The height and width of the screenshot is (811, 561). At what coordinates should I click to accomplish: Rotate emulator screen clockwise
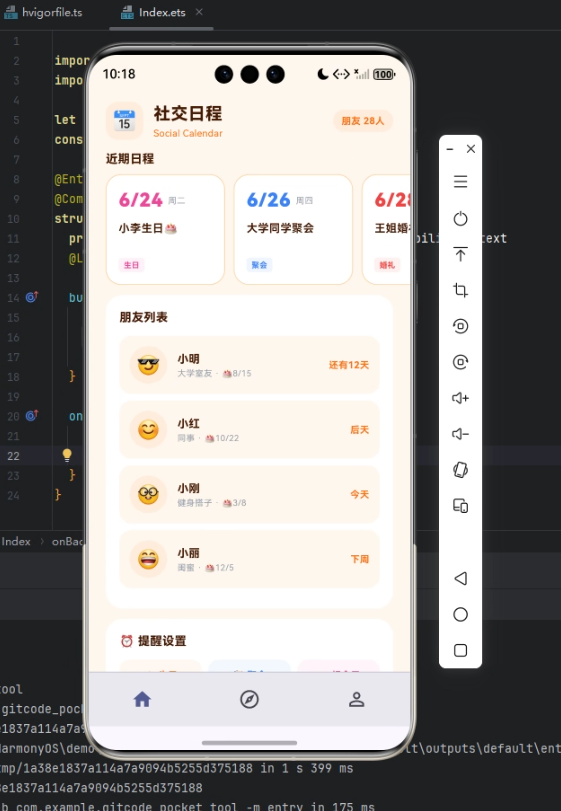point(460,362)
